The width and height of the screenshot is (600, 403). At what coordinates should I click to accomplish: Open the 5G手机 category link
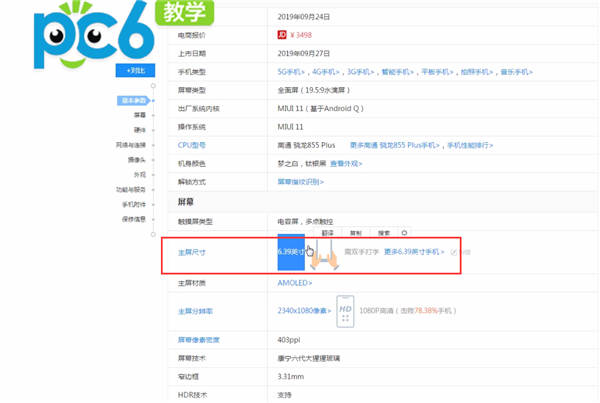pyautogui.click(x=291, y=72)
